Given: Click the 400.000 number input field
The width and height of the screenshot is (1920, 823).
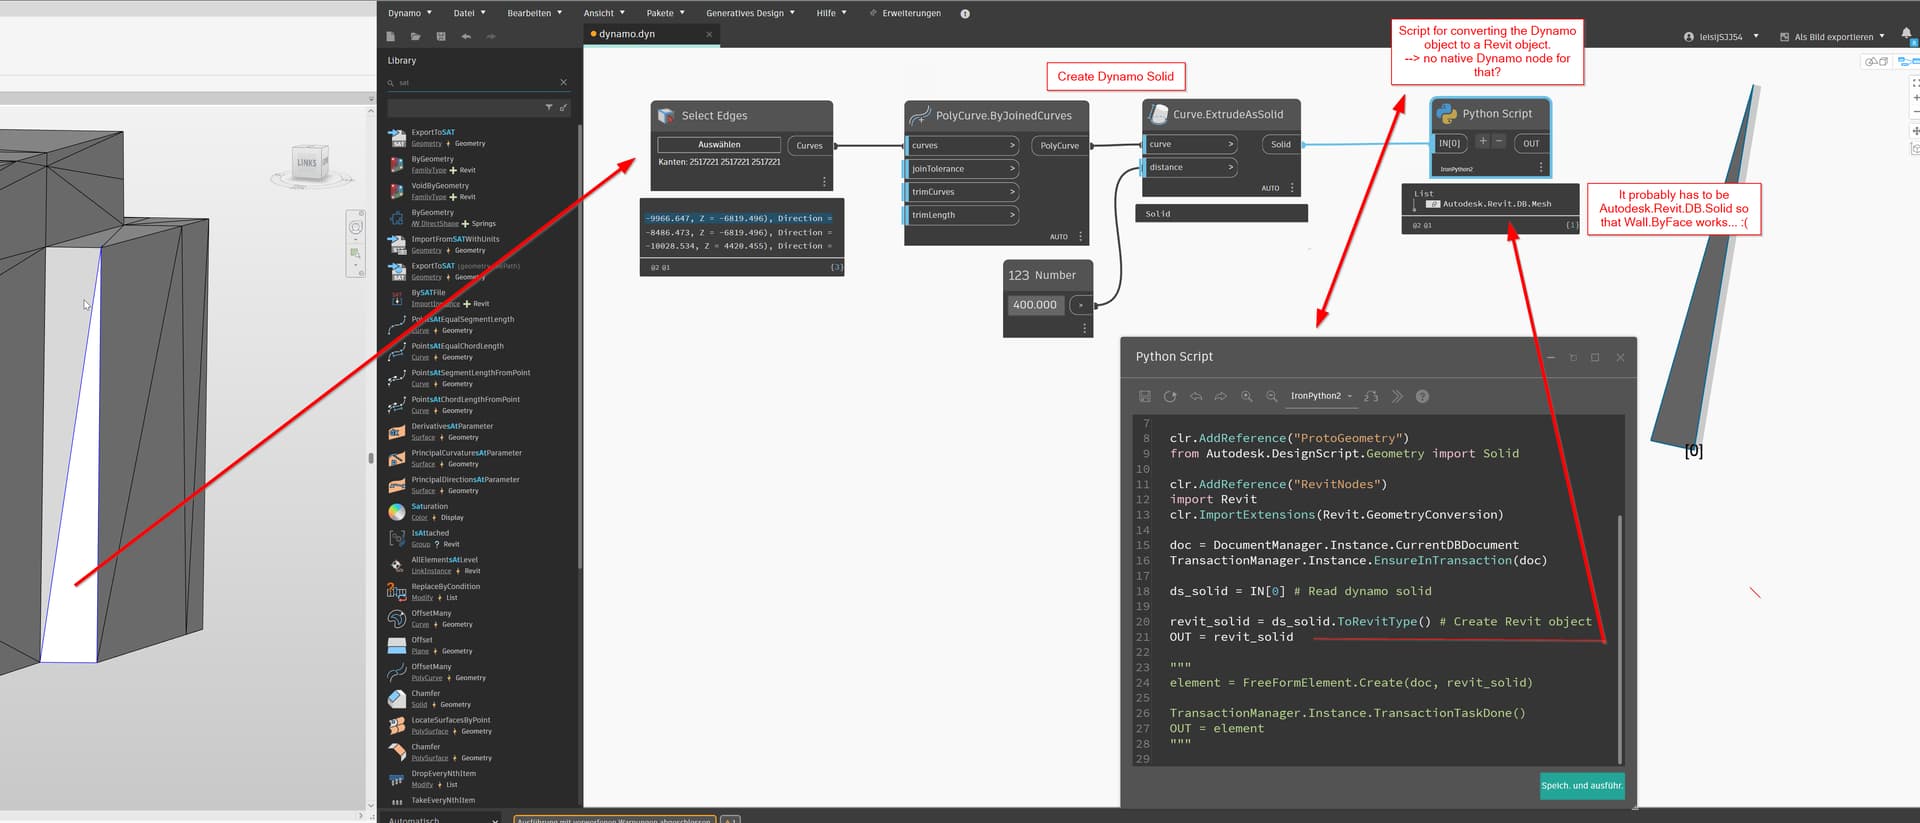Looking at the screenshot, I should tap(1035, 305).
